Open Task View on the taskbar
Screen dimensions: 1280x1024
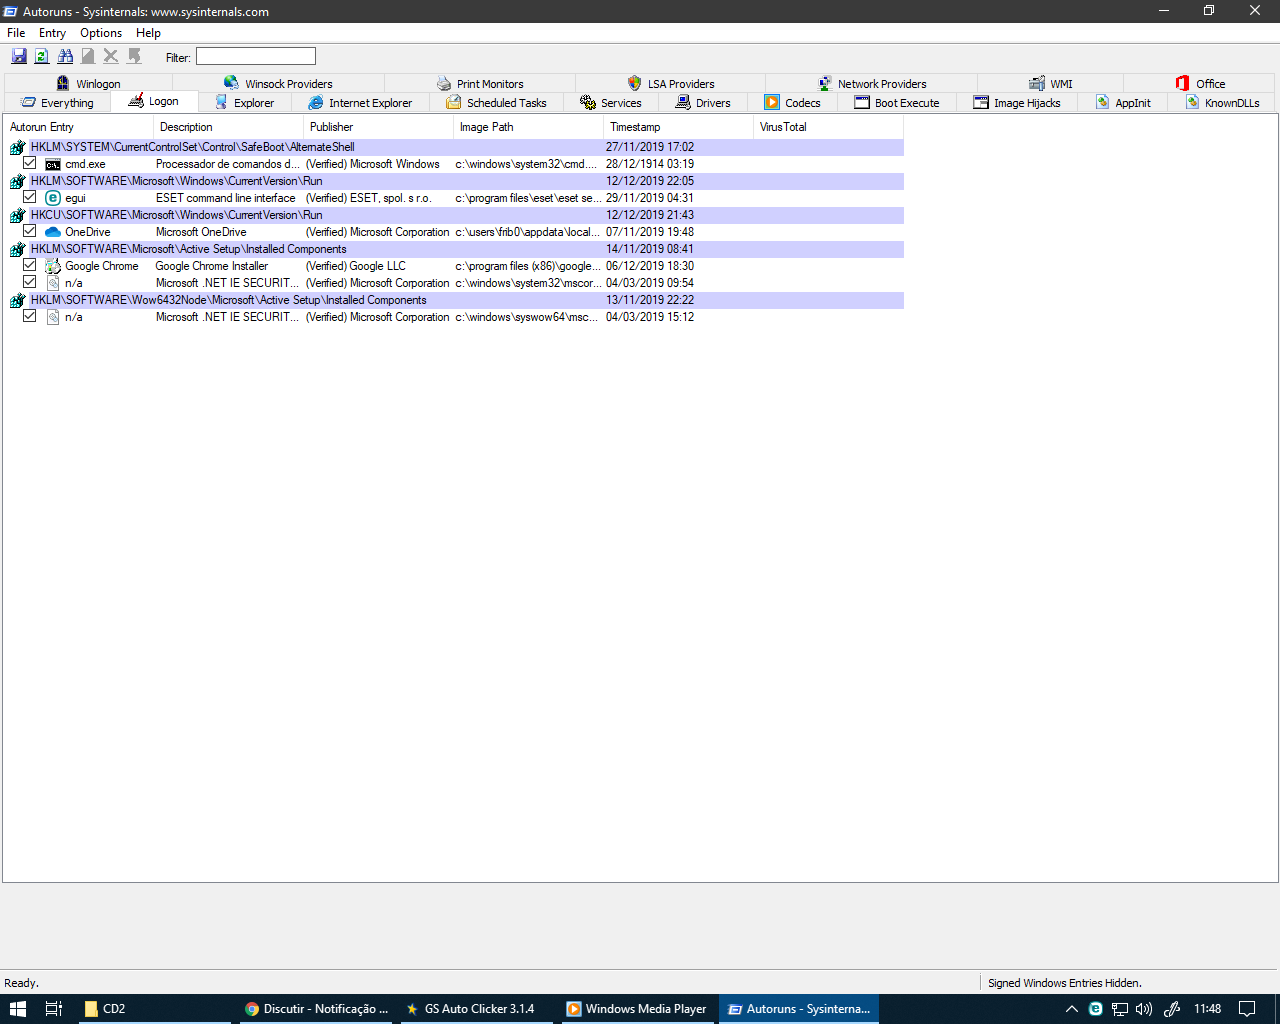click(54, 1009)
